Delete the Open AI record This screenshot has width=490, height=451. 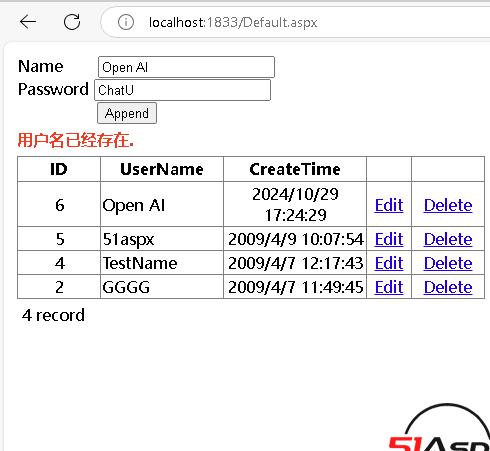point(448,205)
